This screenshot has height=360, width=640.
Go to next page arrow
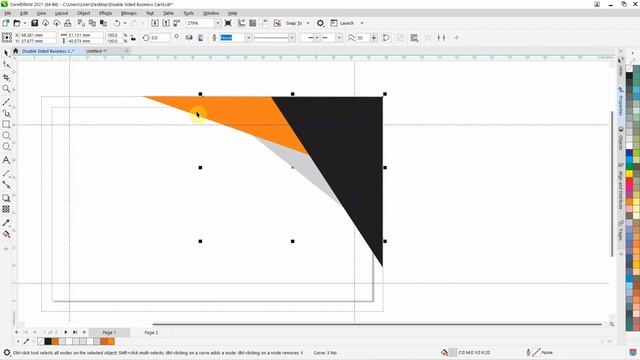coord(66,332)
